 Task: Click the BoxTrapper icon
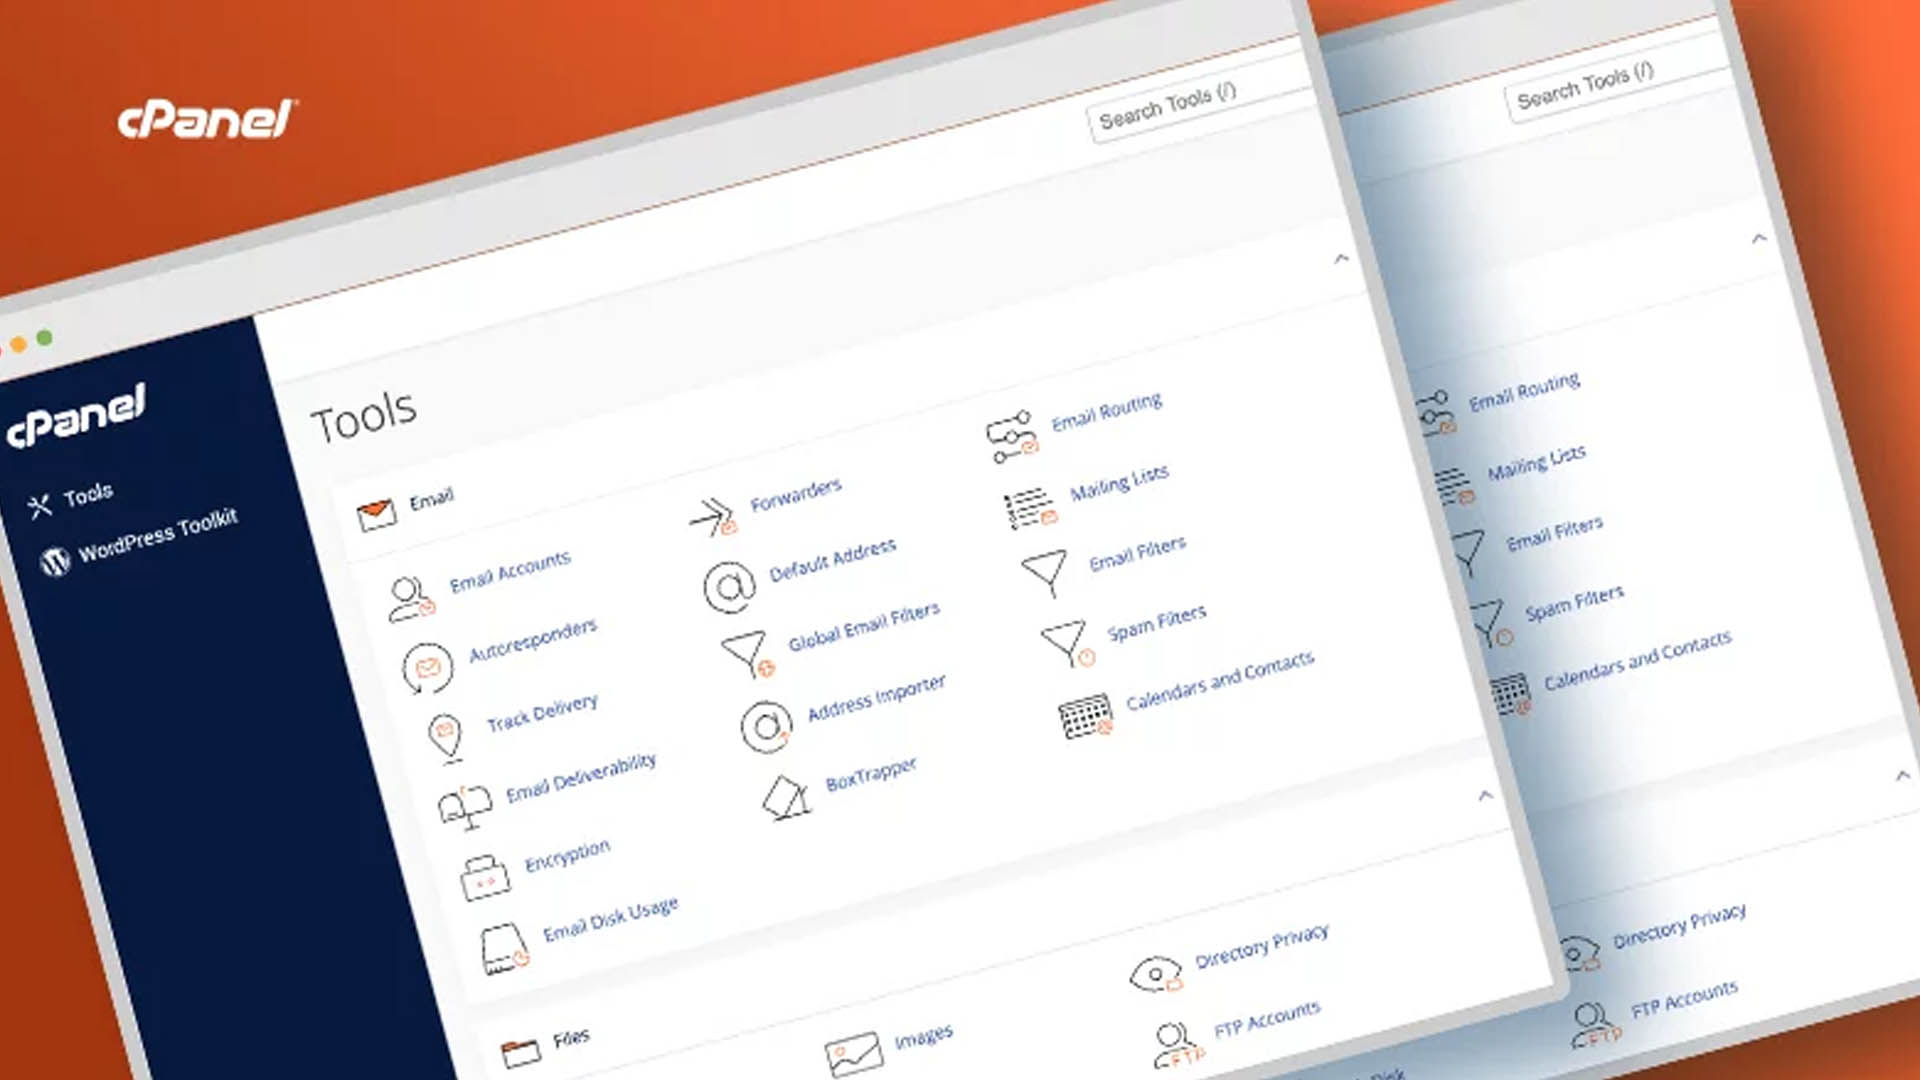pyautogui.click(x=787, y=798)
